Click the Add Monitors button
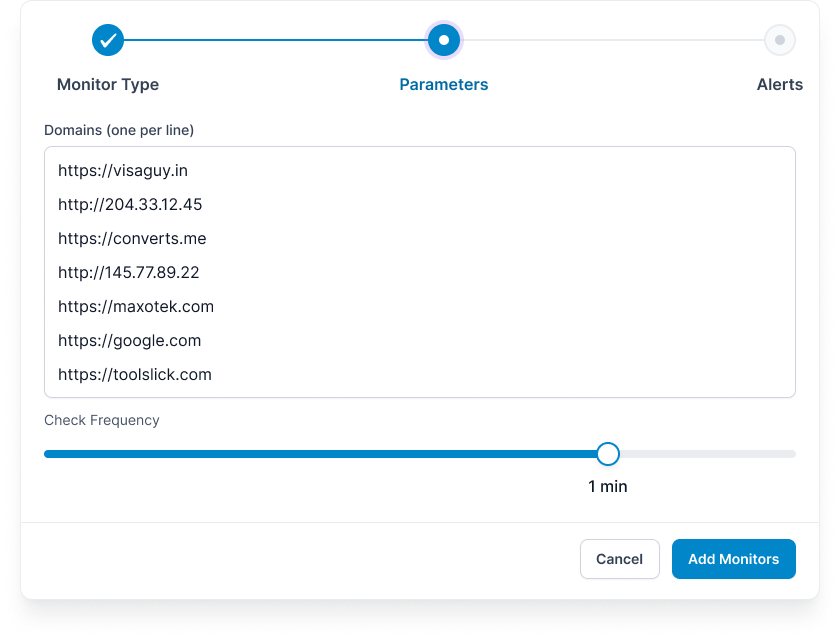Viewport: 840px width, 640px height. click(x=733, y=559)
